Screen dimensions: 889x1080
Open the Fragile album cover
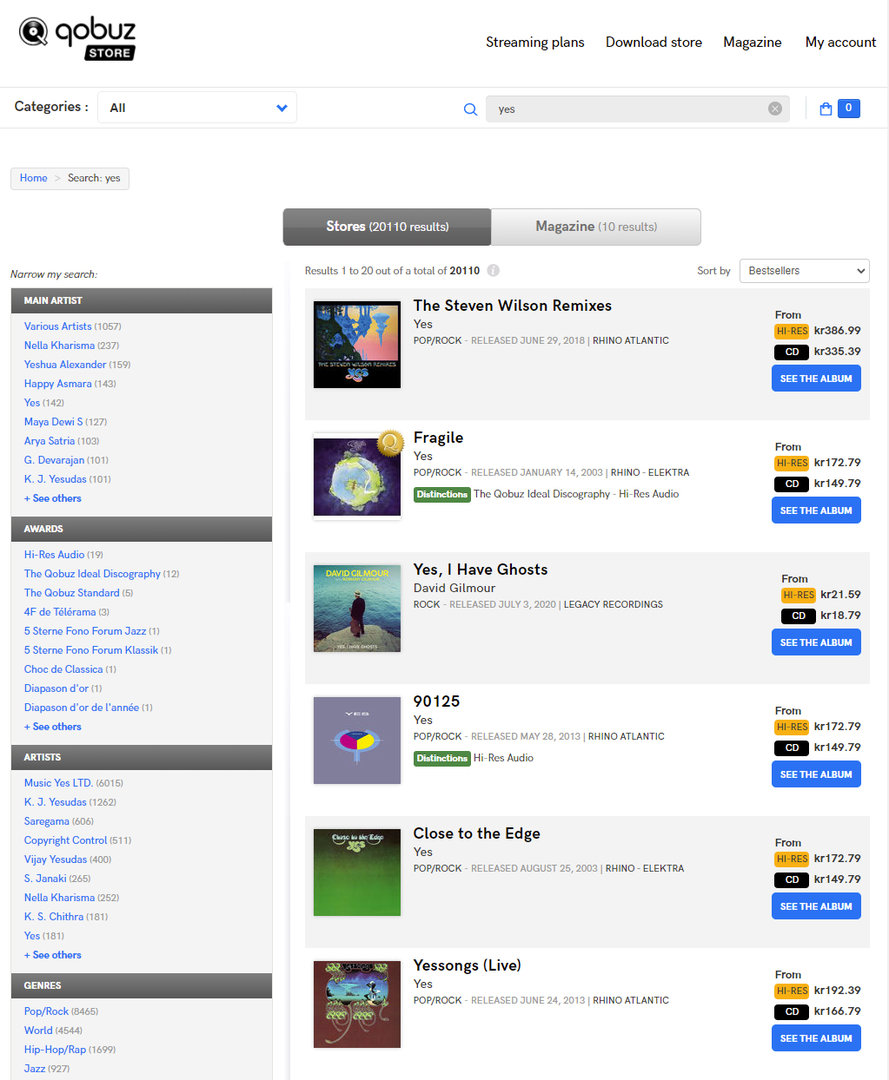(357, 477)
